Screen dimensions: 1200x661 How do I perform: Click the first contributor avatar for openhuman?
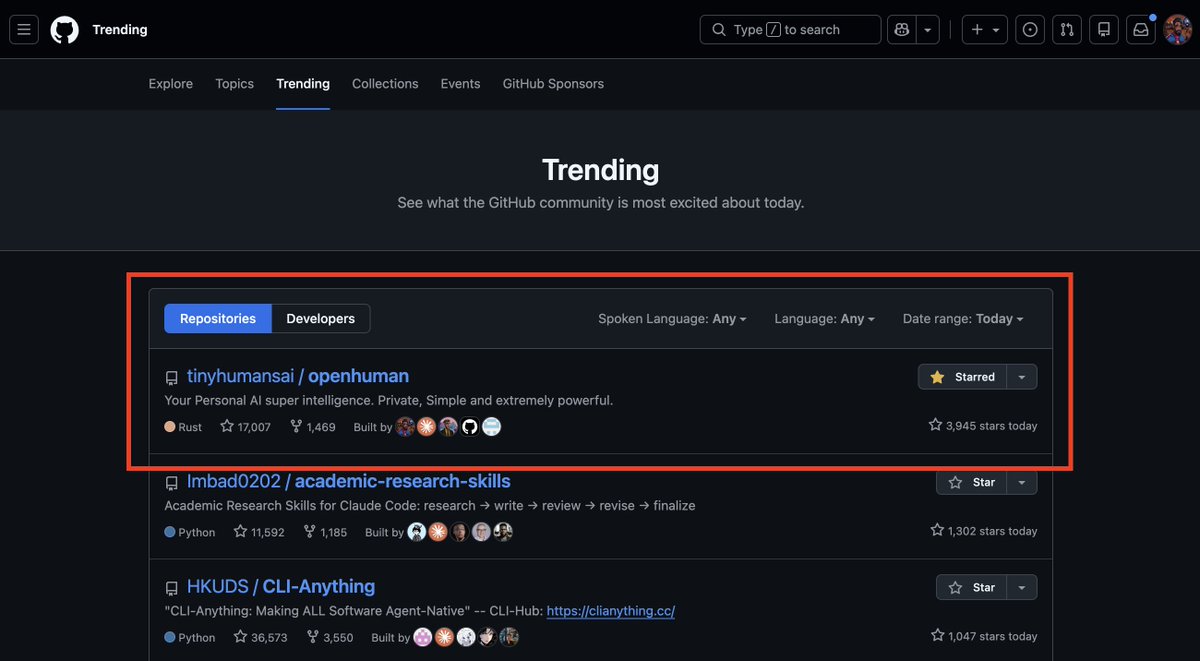pos(405,427)
